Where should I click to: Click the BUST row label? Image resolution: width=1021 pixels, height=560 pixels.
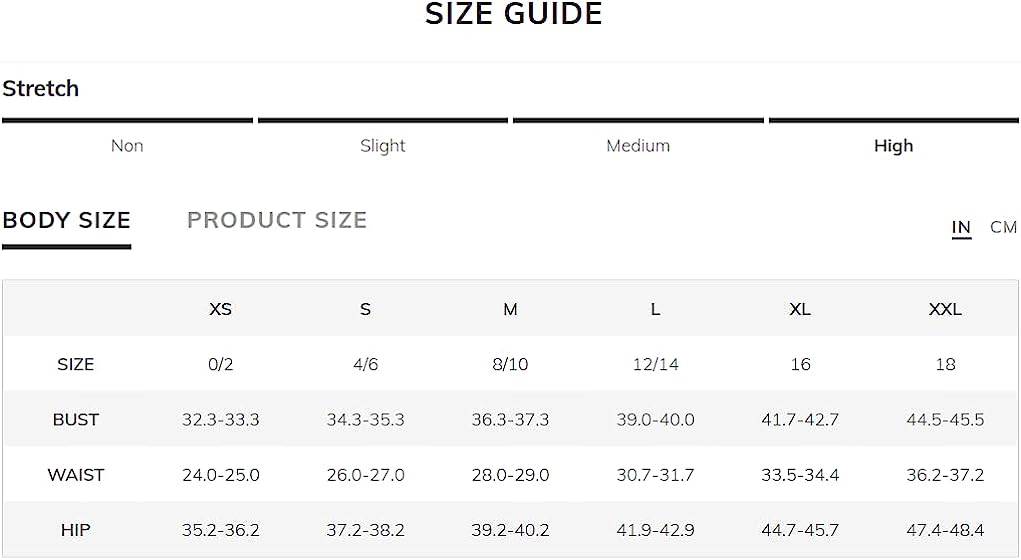(76, 419)
